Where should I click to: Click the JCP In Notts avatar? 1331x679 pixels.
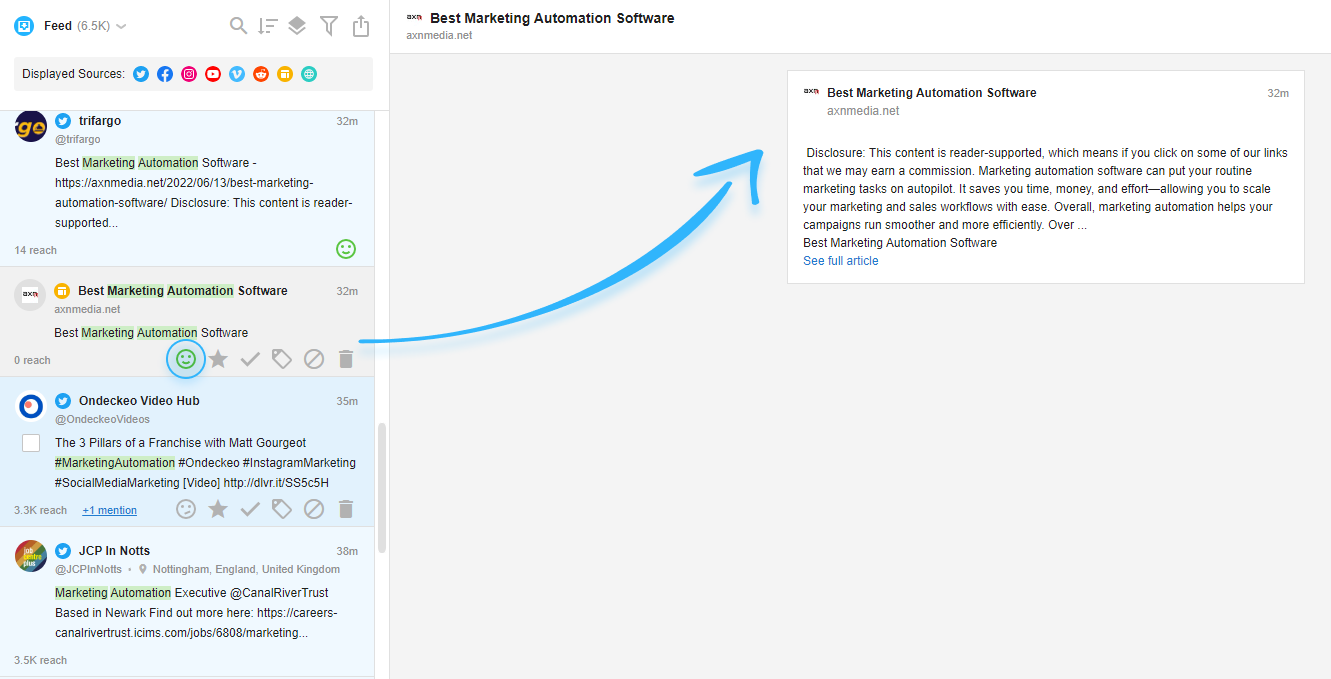31,556
